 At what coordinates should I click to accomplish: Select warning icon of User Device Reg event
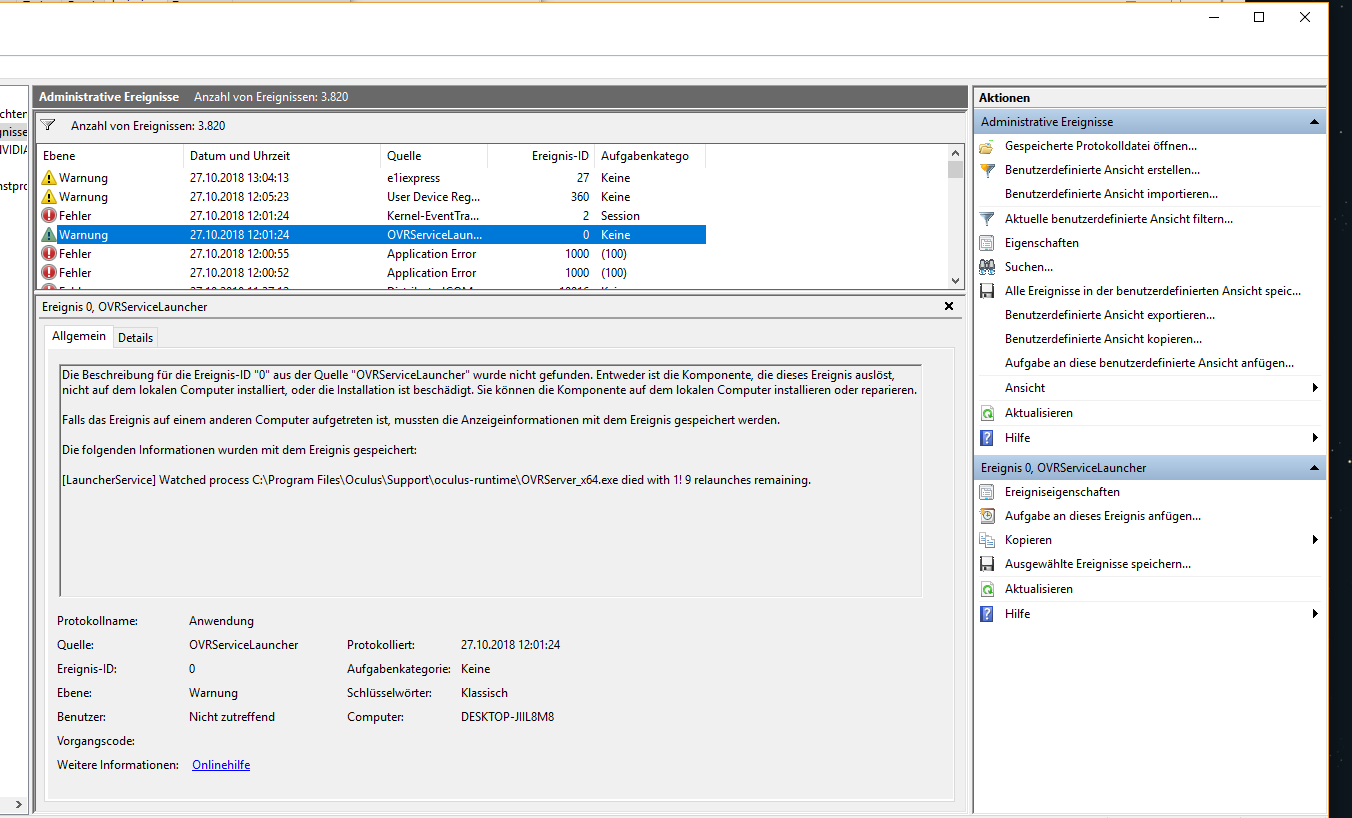[49, 197]
